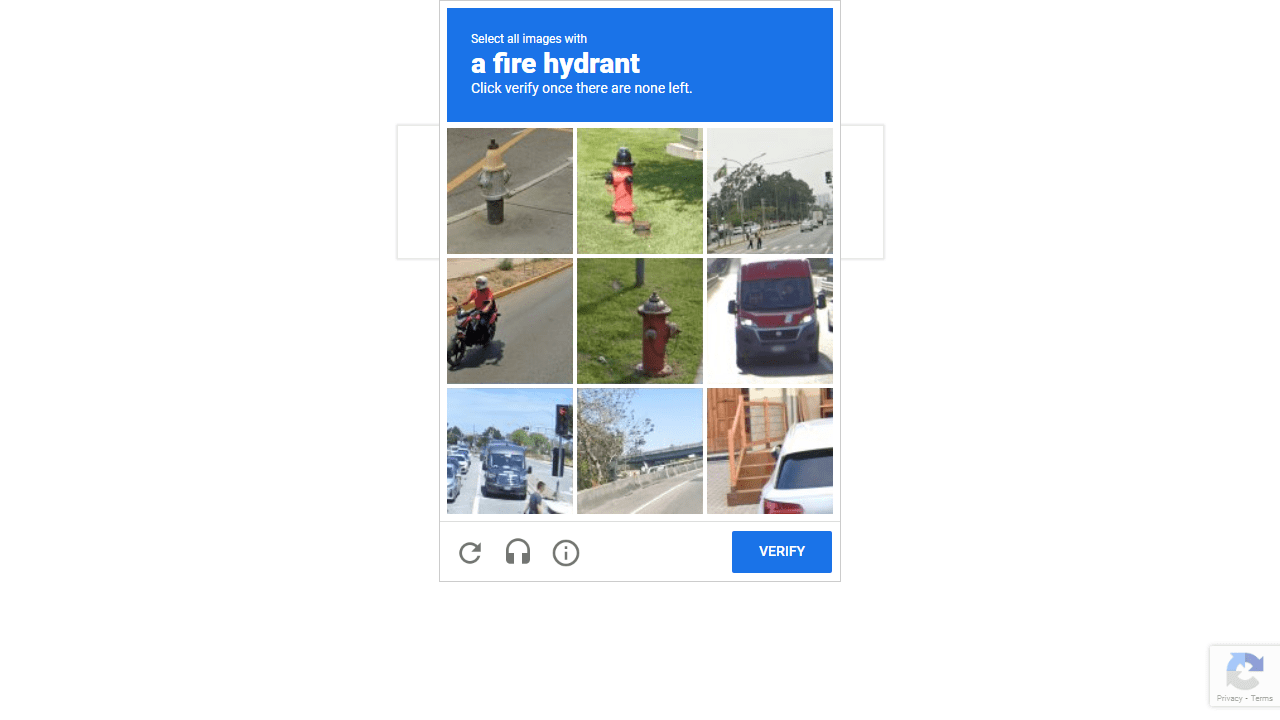This screenshot has width=1280, height=720.
Task: Click the VERIFY button
Action: pos(782,552)
